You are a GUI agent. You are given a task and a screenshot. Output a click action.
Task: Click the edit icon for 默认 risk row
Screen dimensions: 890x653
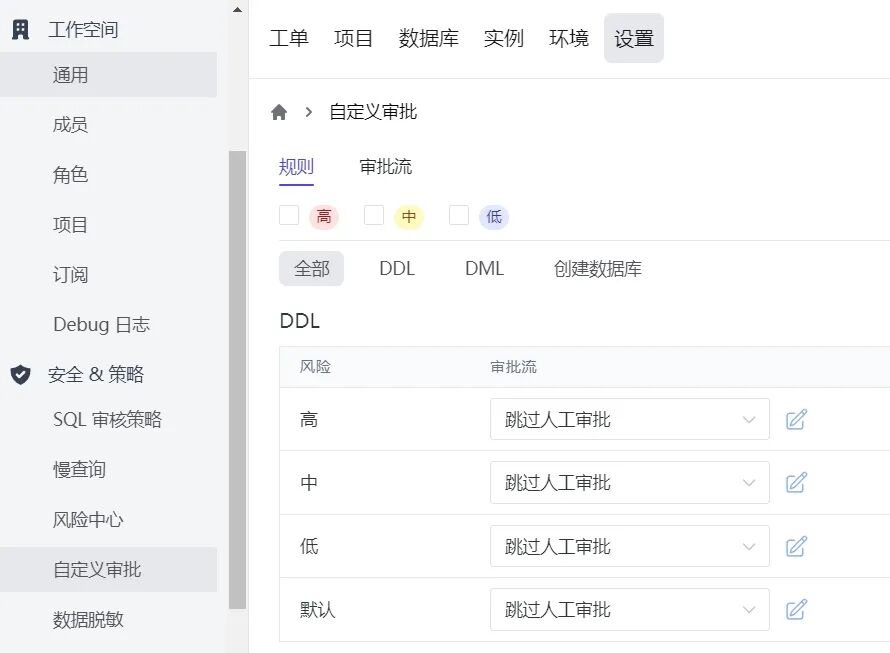tap(796, 609)
